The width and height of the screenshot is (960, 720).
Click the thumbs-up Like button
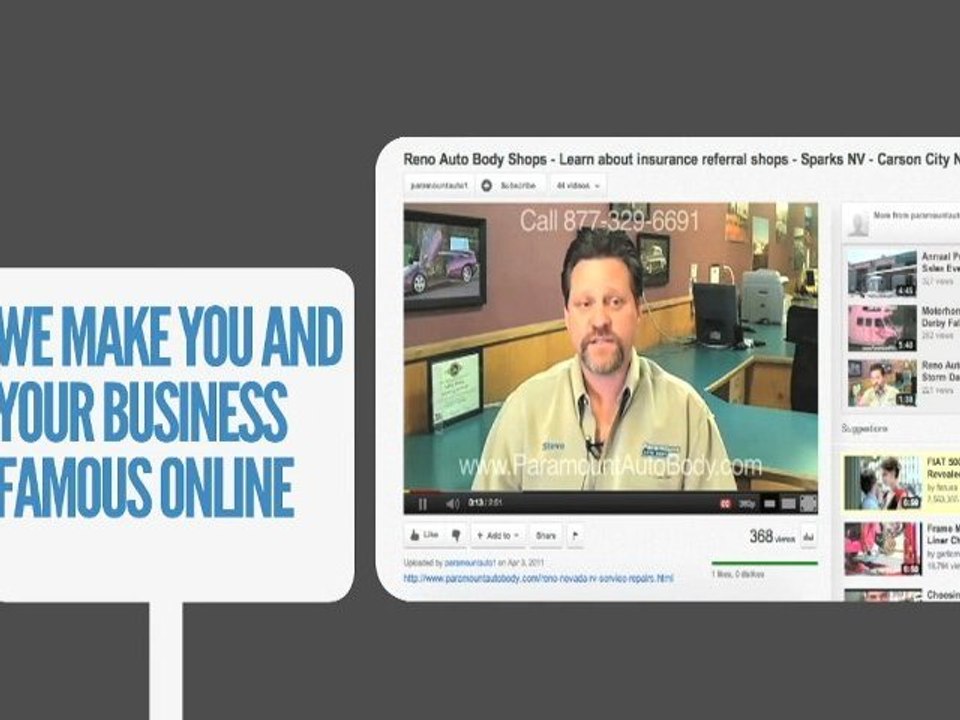(424, 535)
